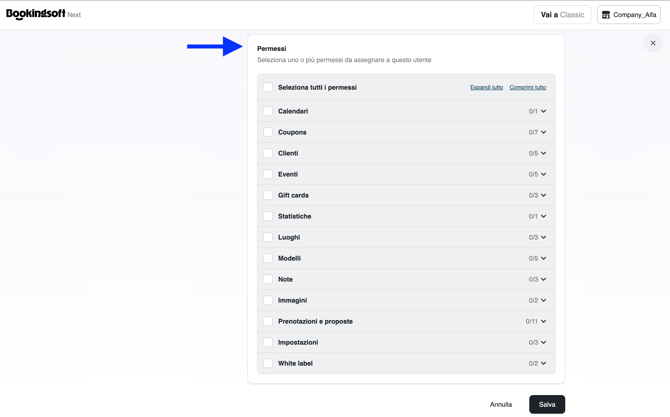The height and width of the screenshot is (417, 670).
Task: Expand the Clienti permissions chevron
Action: [x=544, y=153]
